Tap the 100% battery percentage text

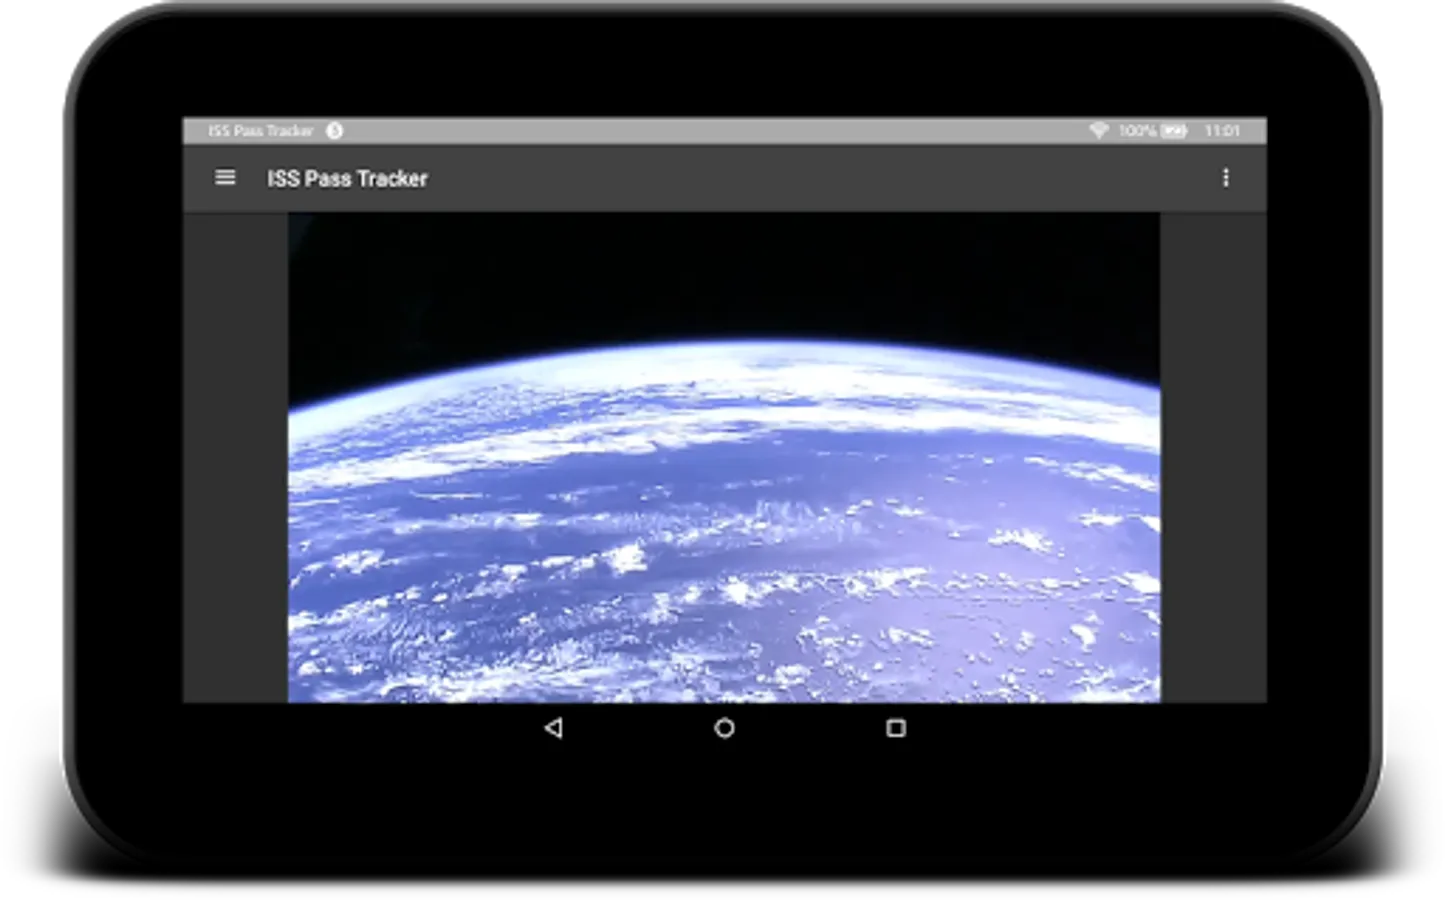coord(1138,131)
